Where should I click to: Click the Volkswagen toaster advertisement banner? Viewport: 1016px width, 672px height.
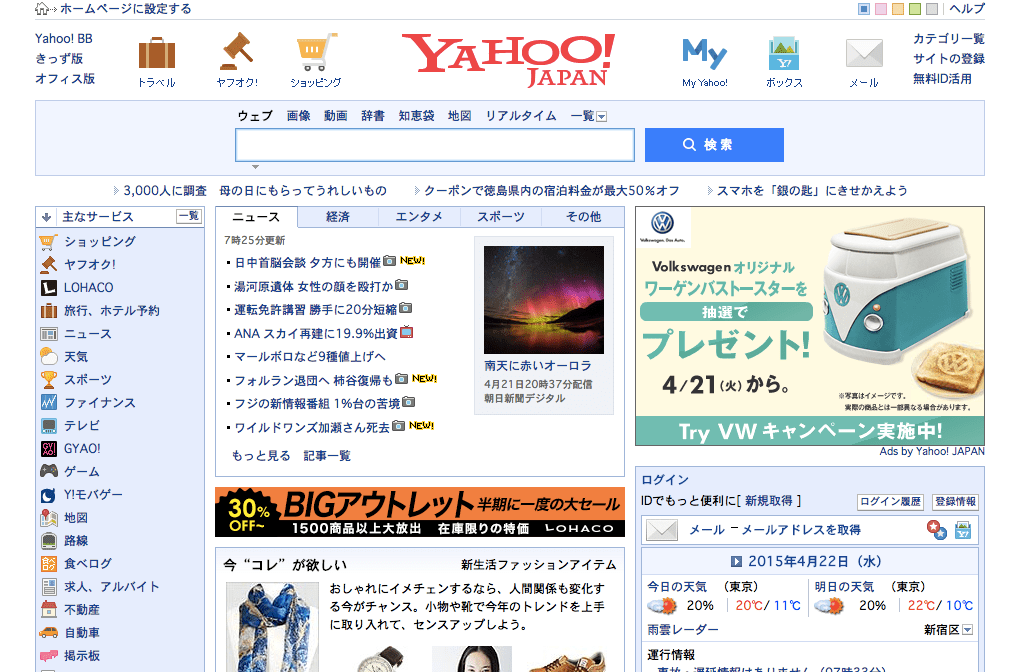(x=810, y=326)
